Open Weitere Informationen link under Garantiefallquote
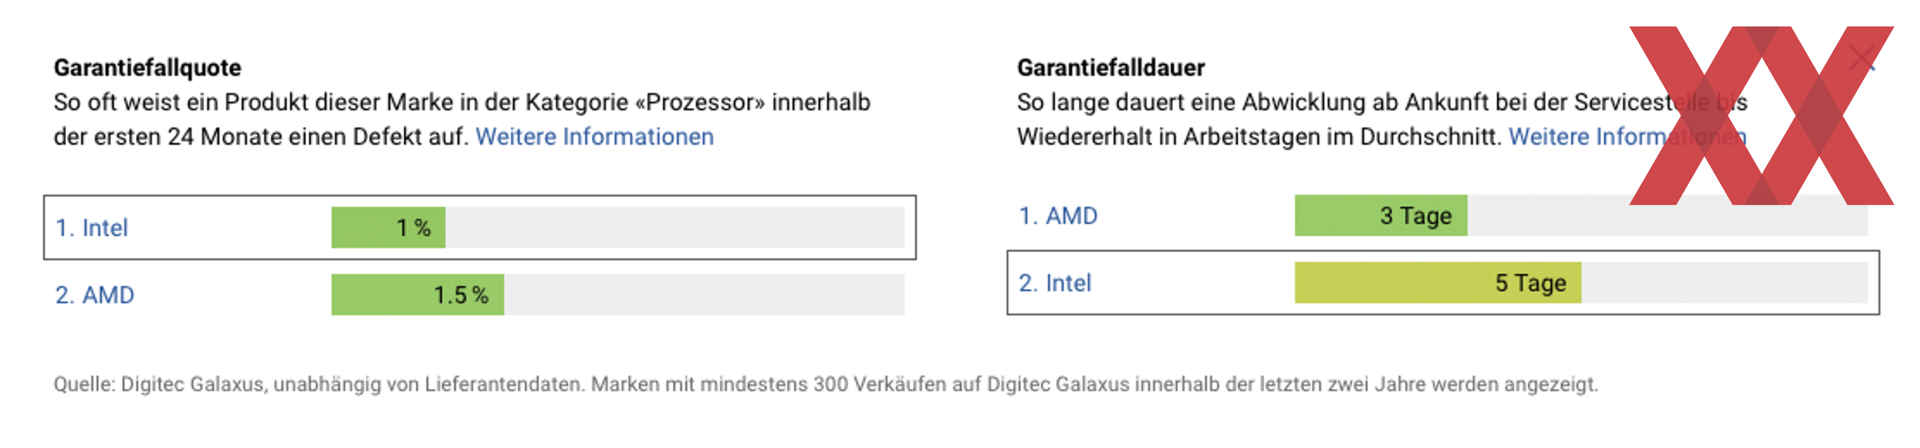The height and width of the screenshot is (448, 1920). pyautogui.click(x=594, y=137)
